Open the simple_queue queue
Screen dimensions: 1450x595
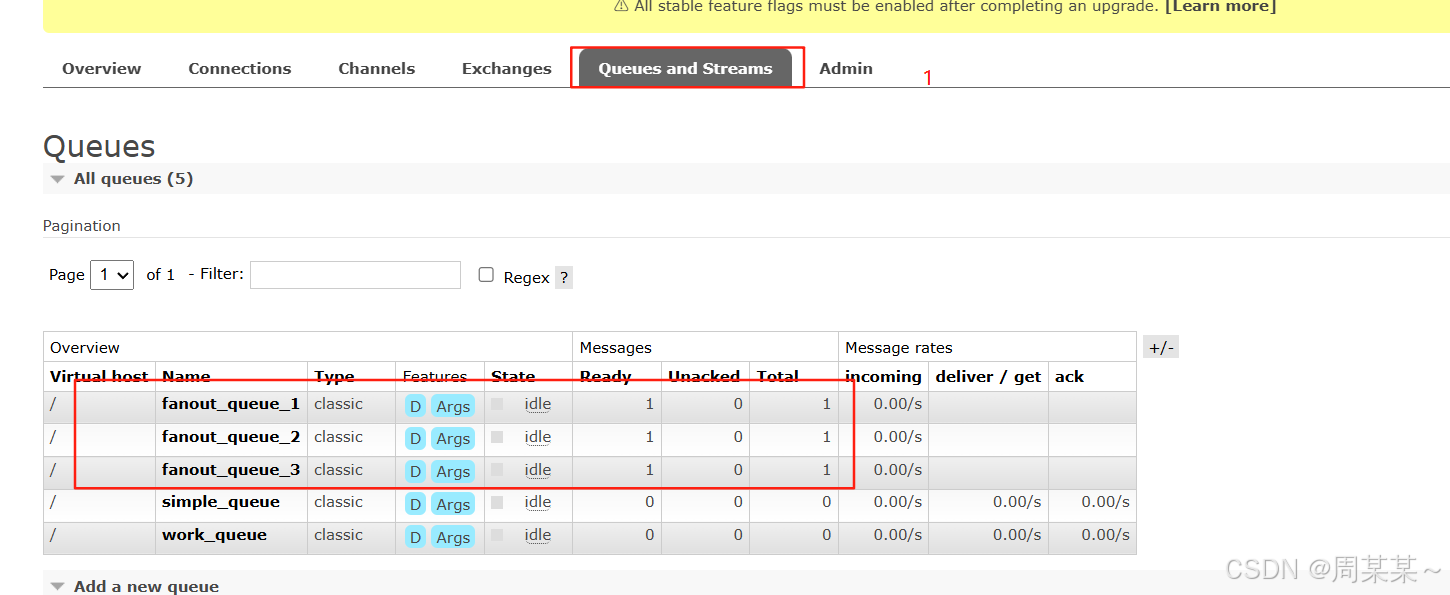[221, 502]
